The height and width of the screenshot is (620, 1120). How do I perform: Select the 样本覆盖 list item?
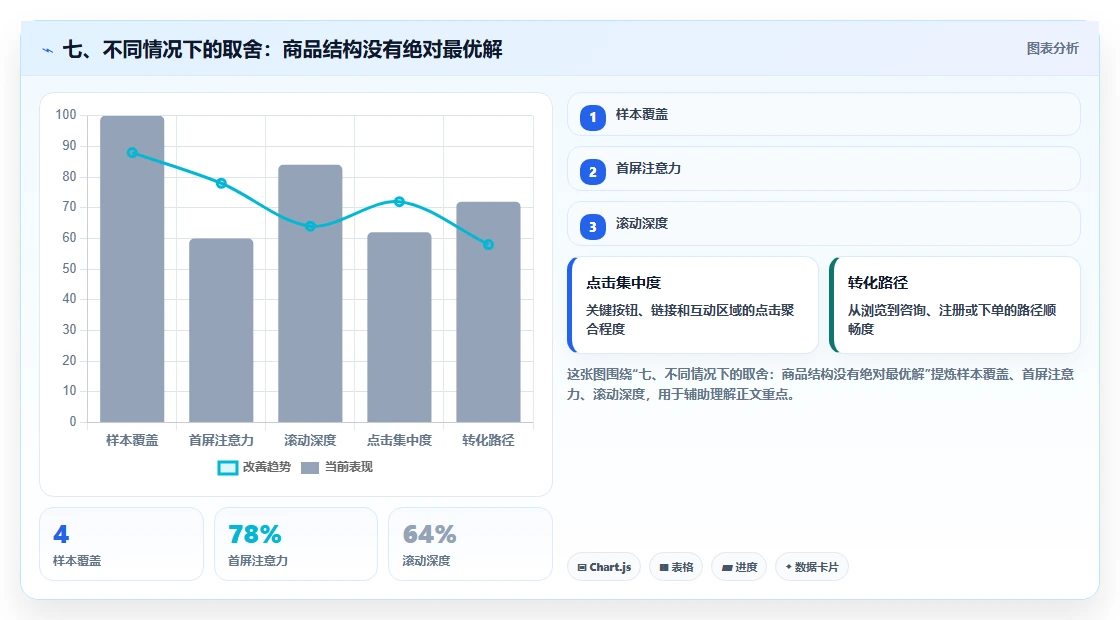[824, 114]
